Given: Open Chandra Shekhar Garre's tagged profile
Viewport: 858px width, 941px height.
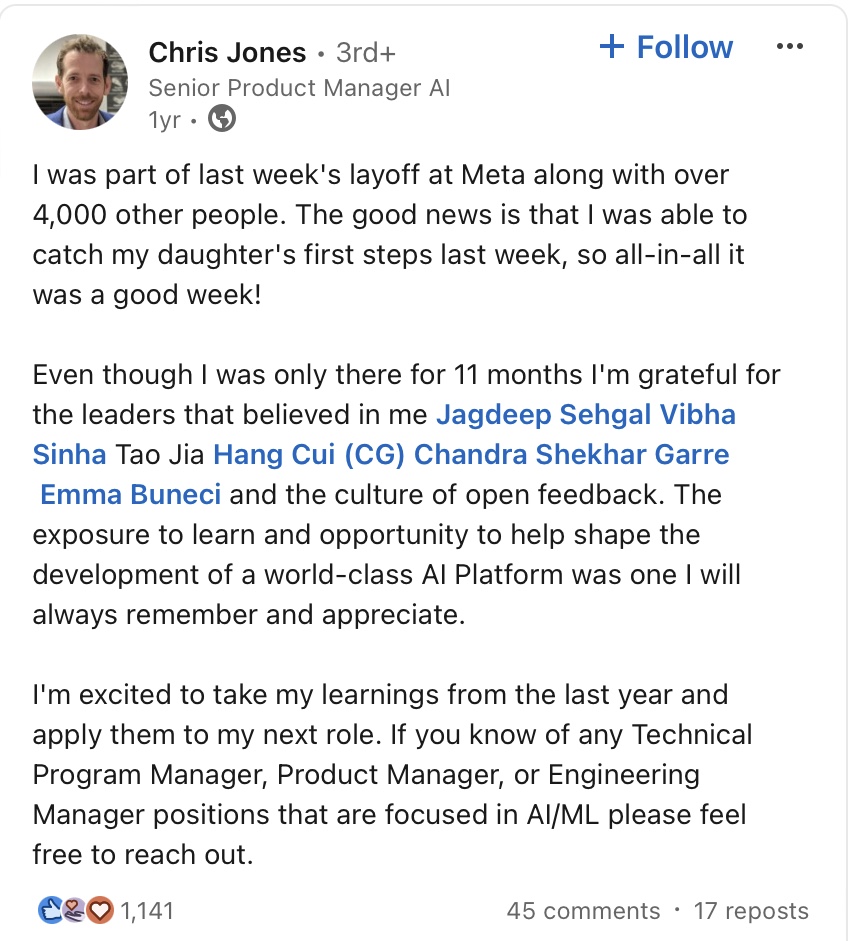Looking at the screenshot, I should [x=571, y=454].
